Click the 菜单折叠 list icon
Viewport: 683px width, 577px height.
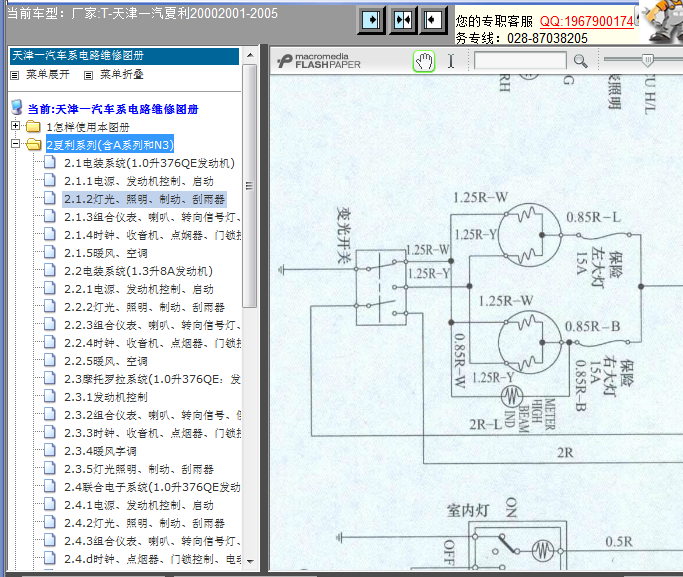(x=88, y=75)
